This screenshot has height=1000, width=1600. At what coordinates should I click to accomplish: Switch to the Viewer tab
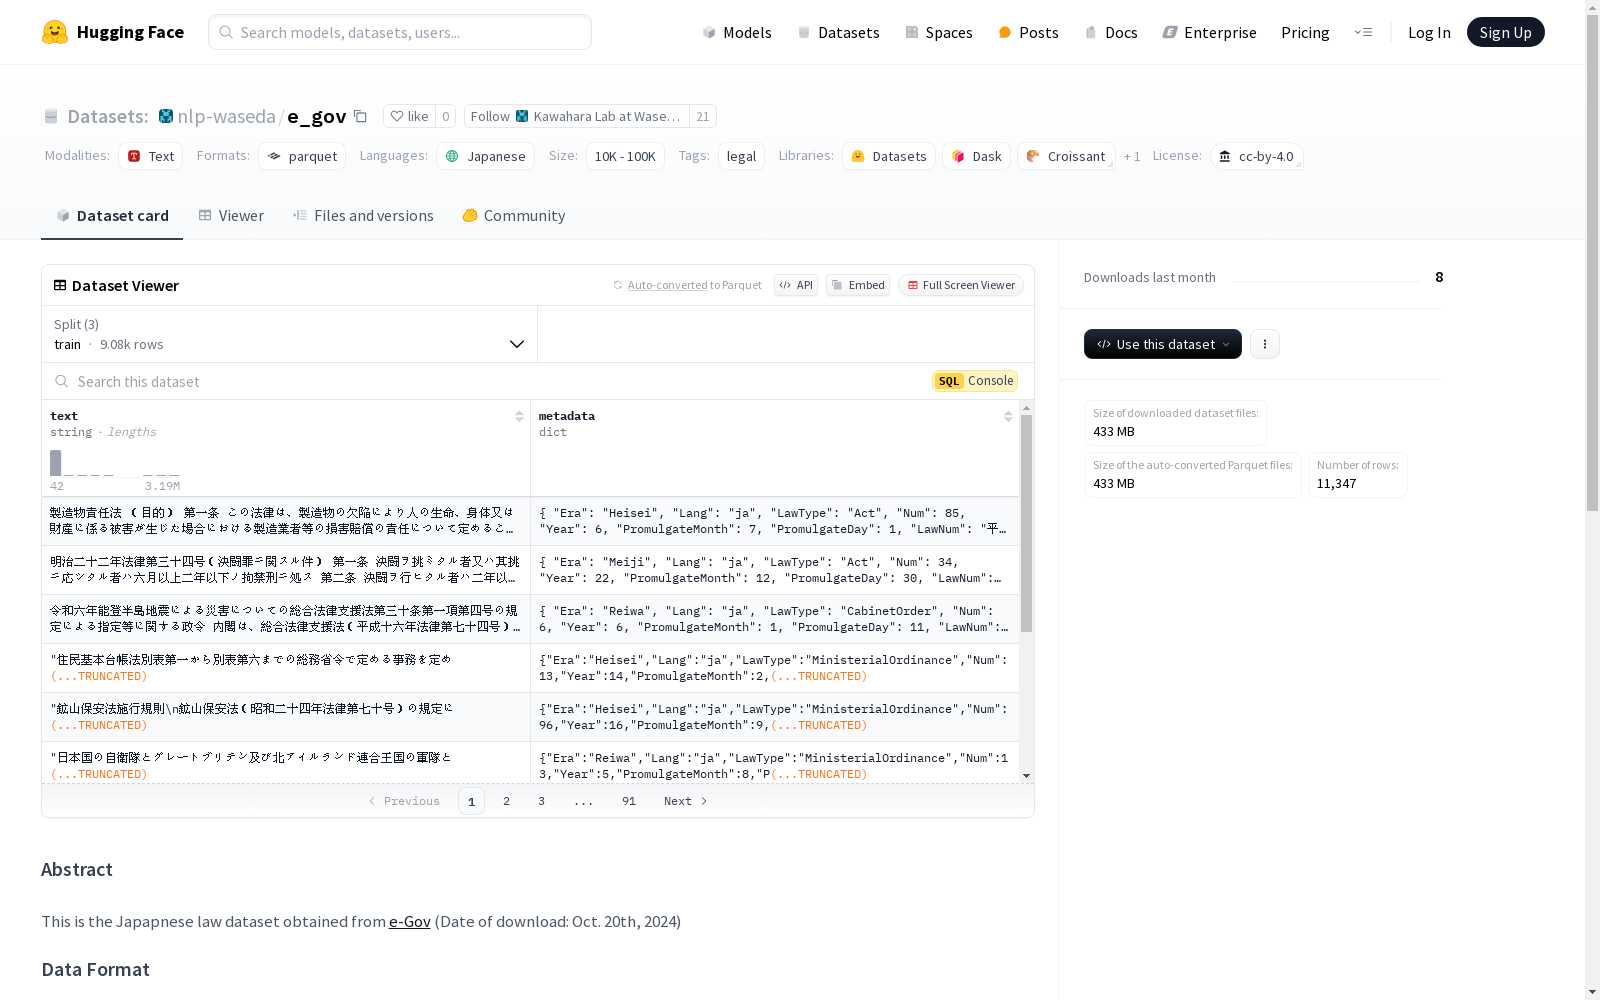click(231, 215)
